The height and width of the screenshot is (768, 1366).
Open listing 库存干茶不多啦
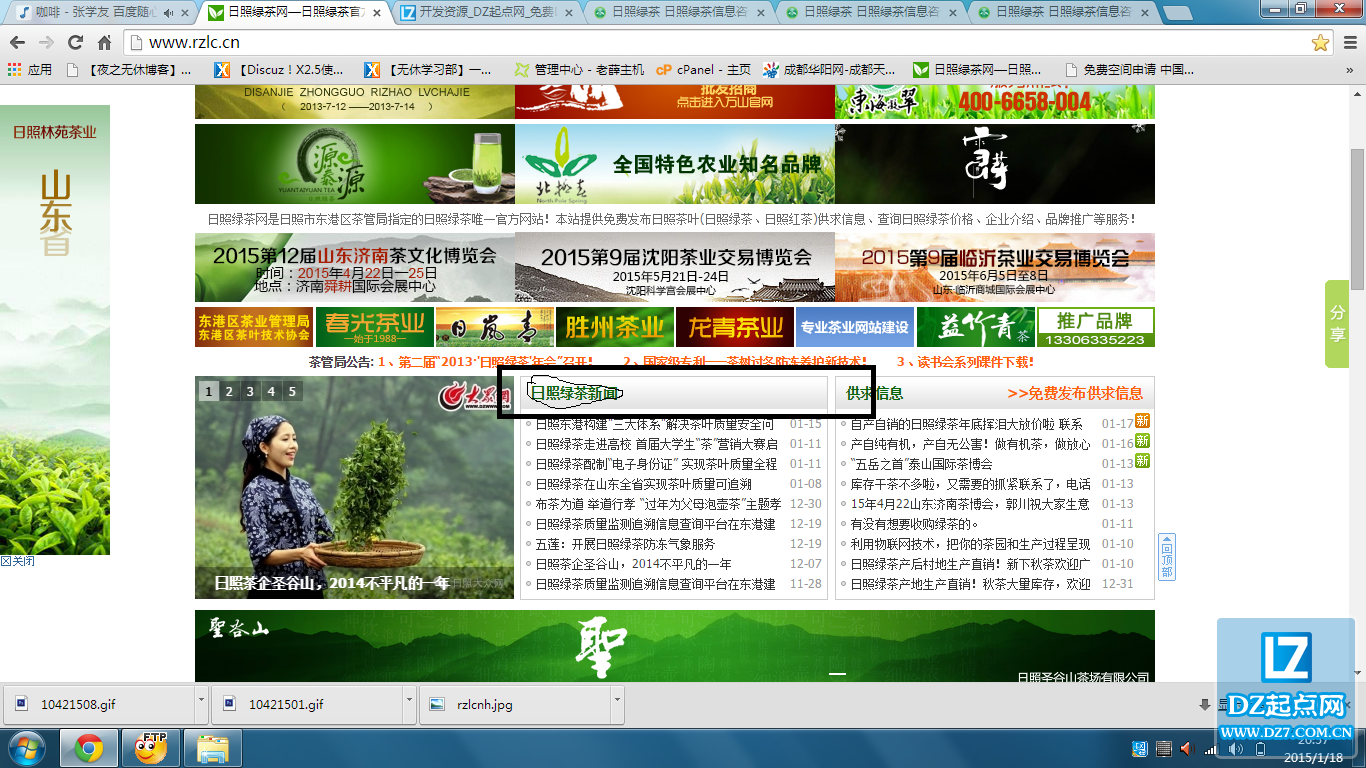pyautogui.click(x=970, y=484)
